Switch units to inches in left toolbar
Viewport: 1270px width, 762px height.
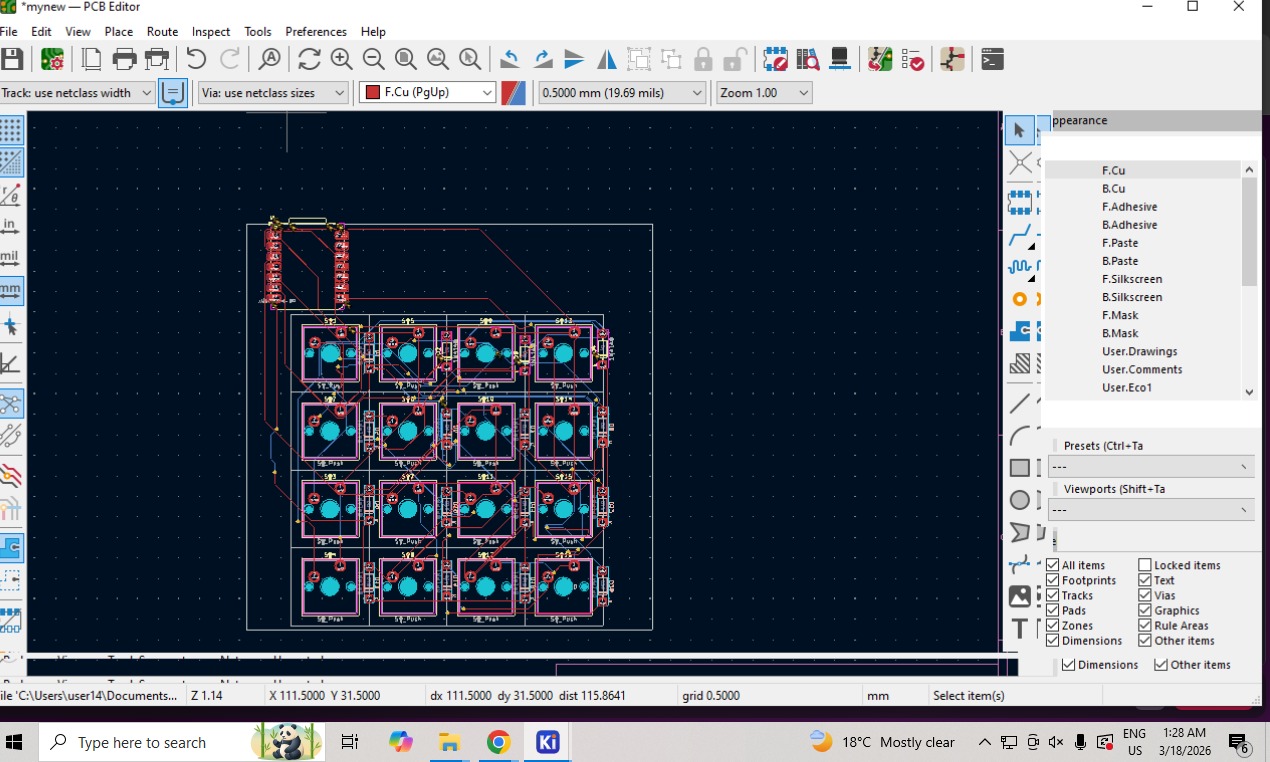click(x=10, y=225)
